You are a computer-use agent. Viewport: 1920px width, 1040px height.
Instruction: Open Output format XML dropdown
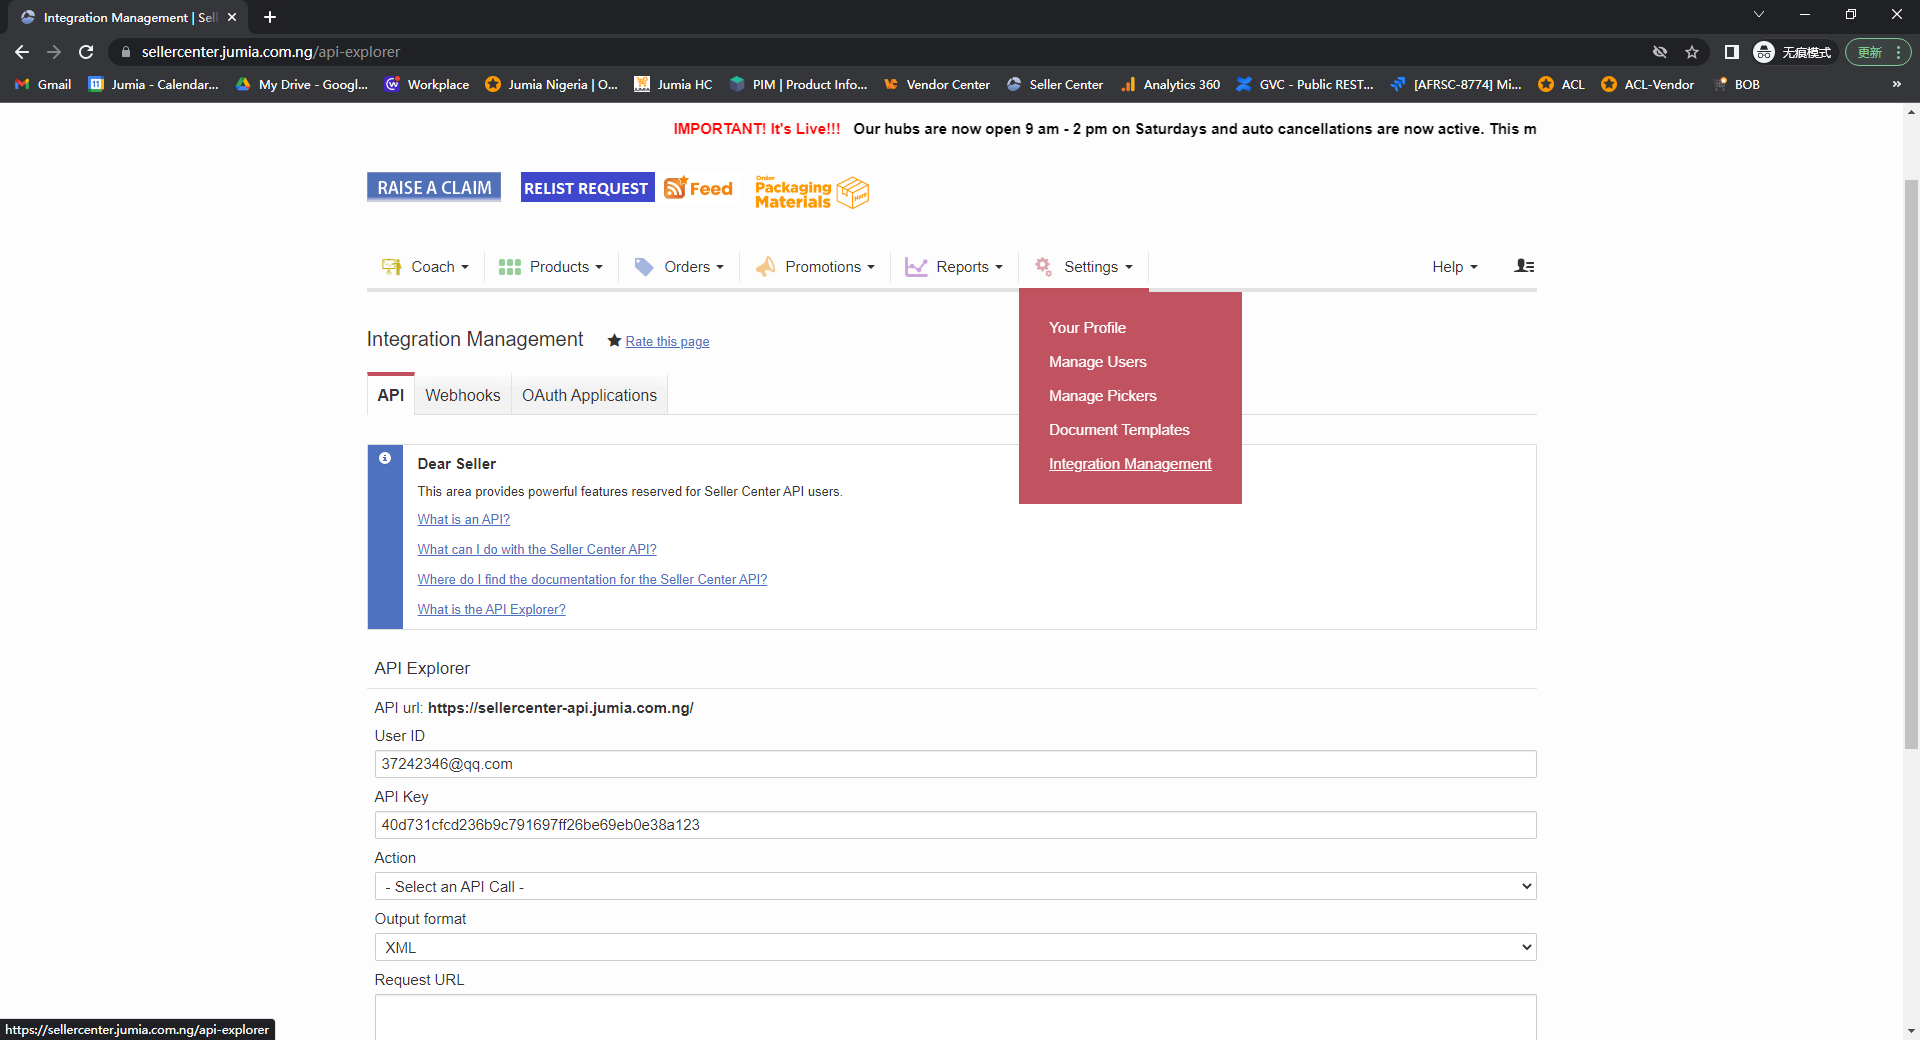[955, 947]
